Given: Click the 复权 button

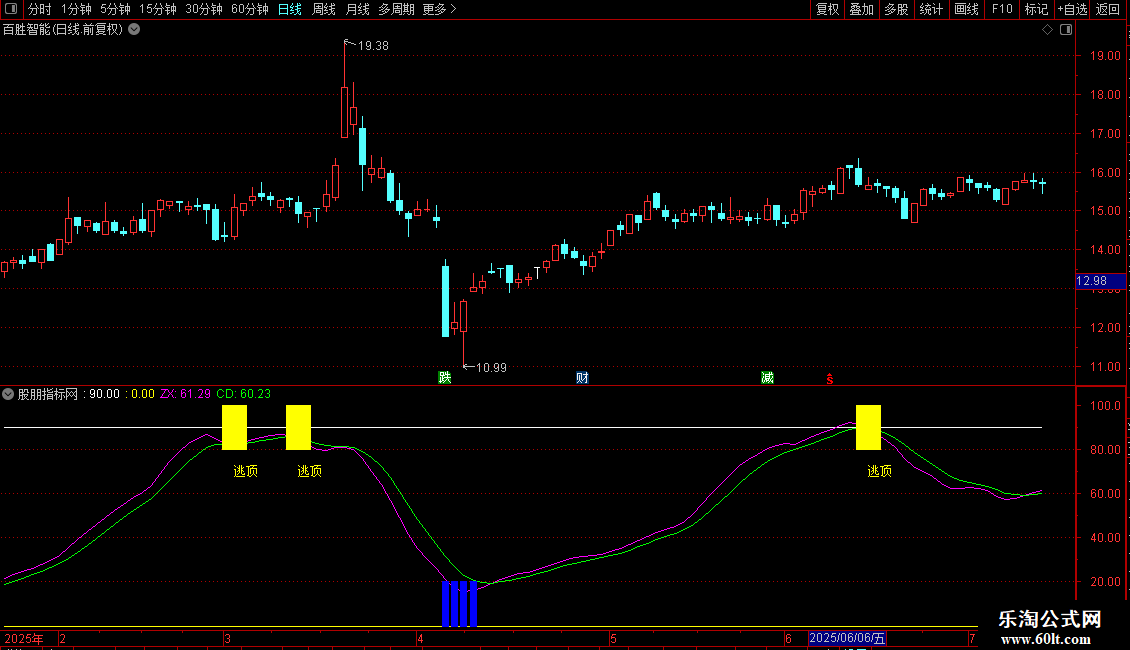Looking at the screenshot, I should (827, 9).
